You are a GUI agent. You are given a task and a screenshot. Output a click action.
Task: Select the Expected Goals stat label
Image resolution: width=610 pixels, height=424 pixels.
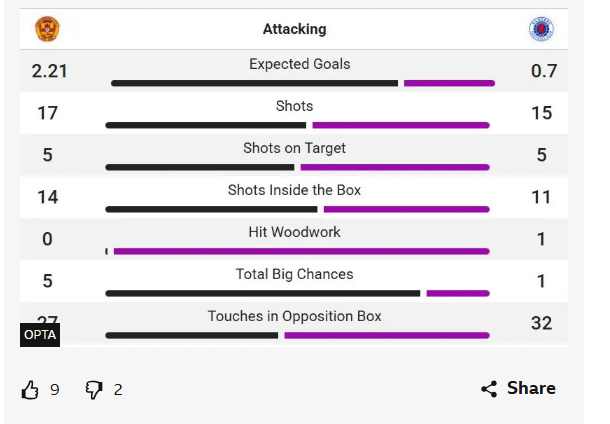300,64
